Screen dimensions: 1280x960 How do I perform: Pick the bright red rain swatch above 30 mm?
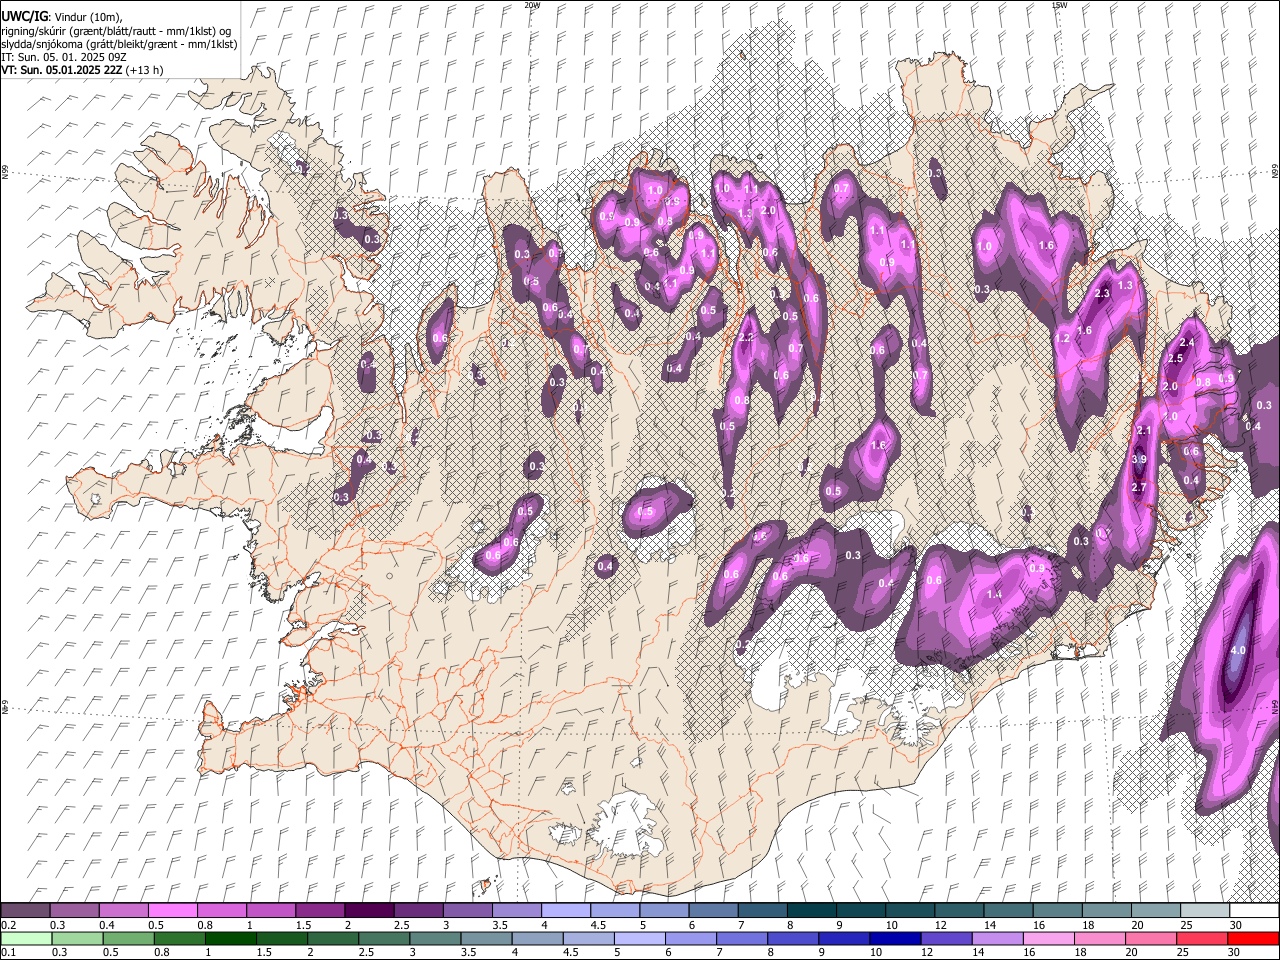[1253, 938]
